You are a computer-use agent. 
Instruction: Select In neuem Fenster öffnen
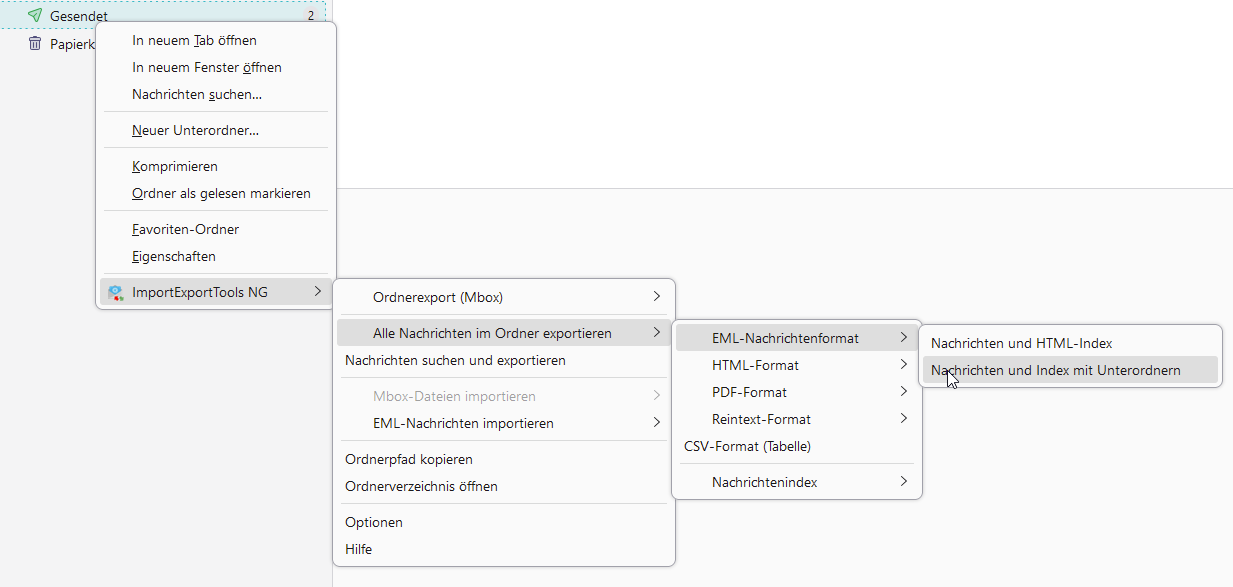pyautogui.click(x=206, y=67)
